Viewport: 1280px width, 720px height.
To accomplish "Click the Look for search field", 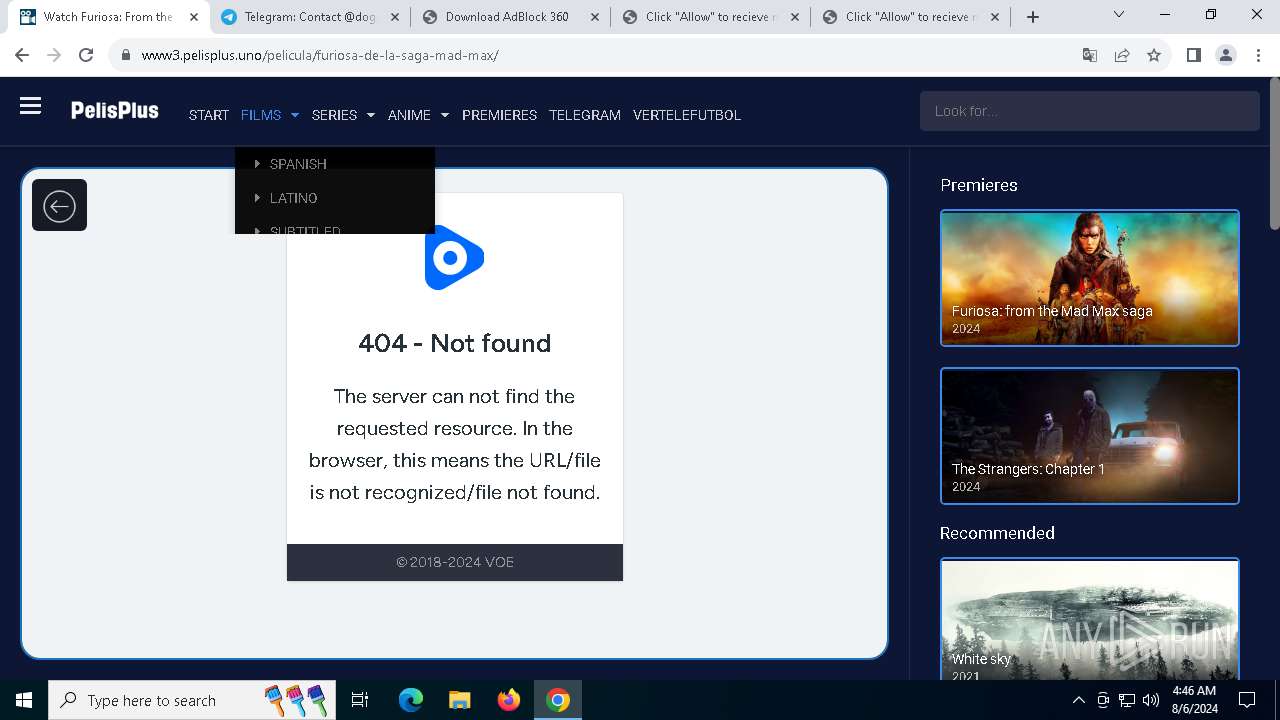I will (x=1089, y=111).
